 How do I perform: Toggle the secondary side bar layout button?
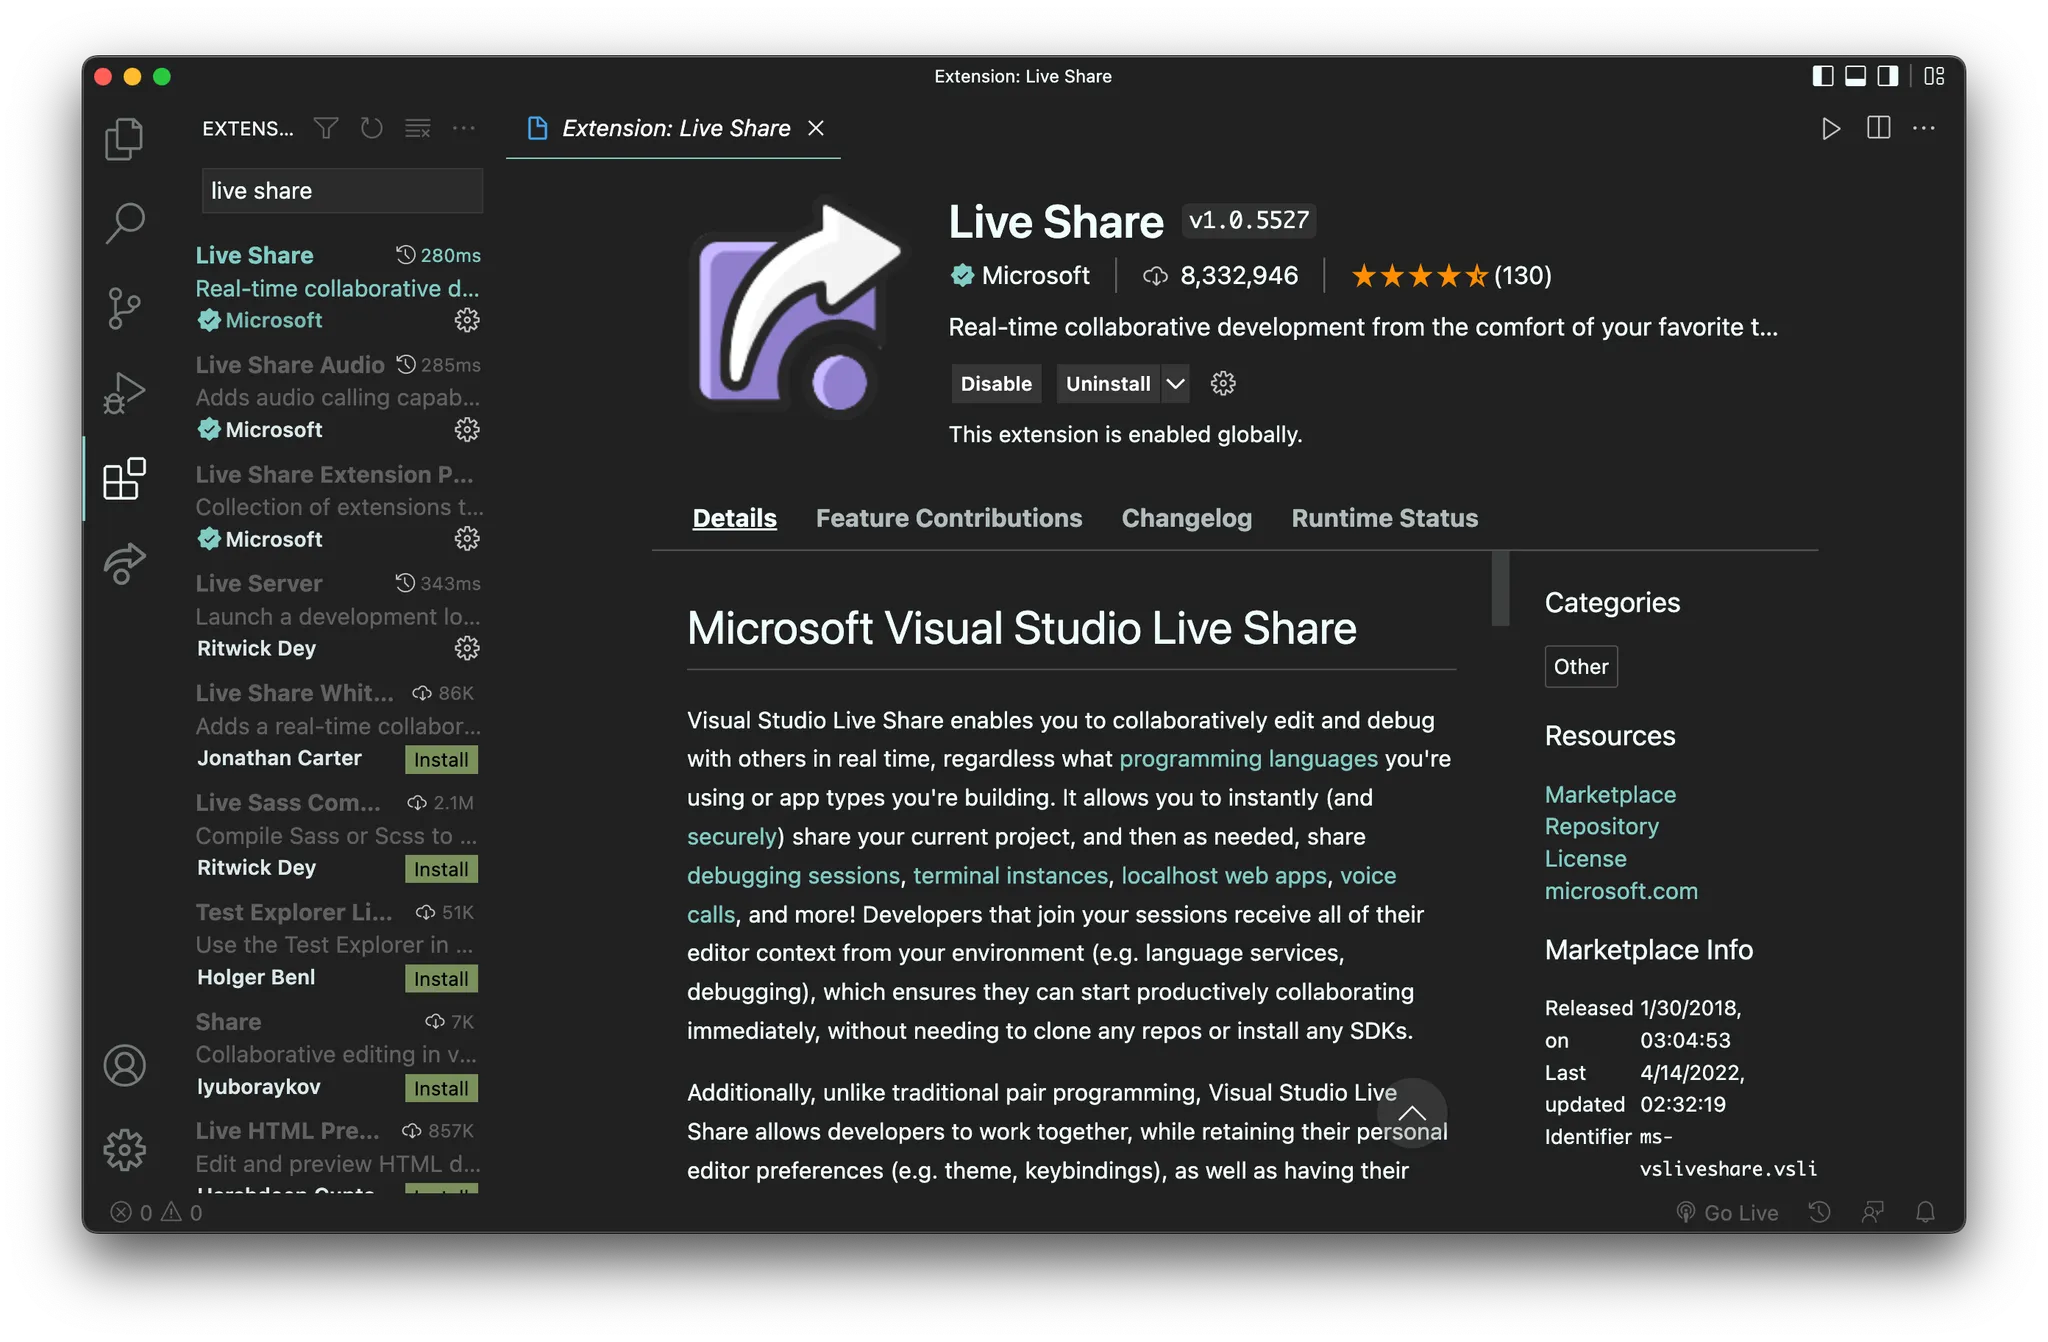click(1888, 76)
